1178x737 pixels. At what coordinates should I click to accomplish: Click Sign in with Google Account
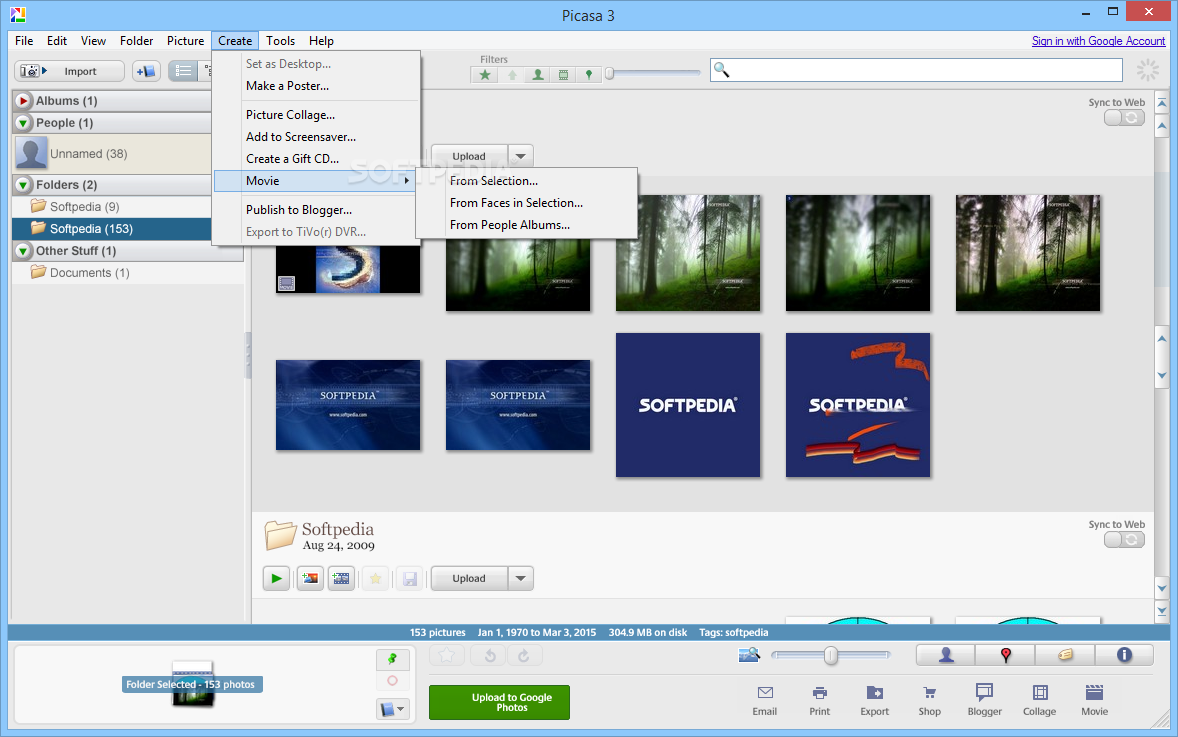1098,41
